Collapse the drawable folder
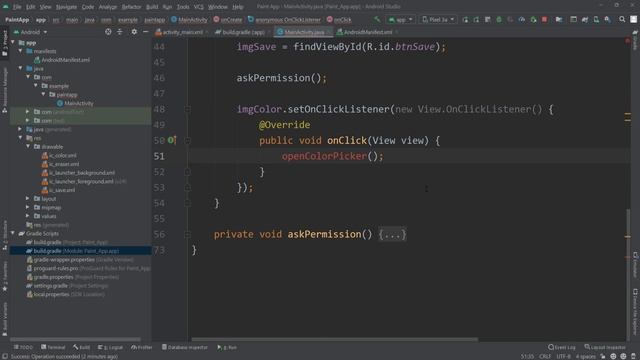This screenshot has height=360, width=640. pos(28,147)
